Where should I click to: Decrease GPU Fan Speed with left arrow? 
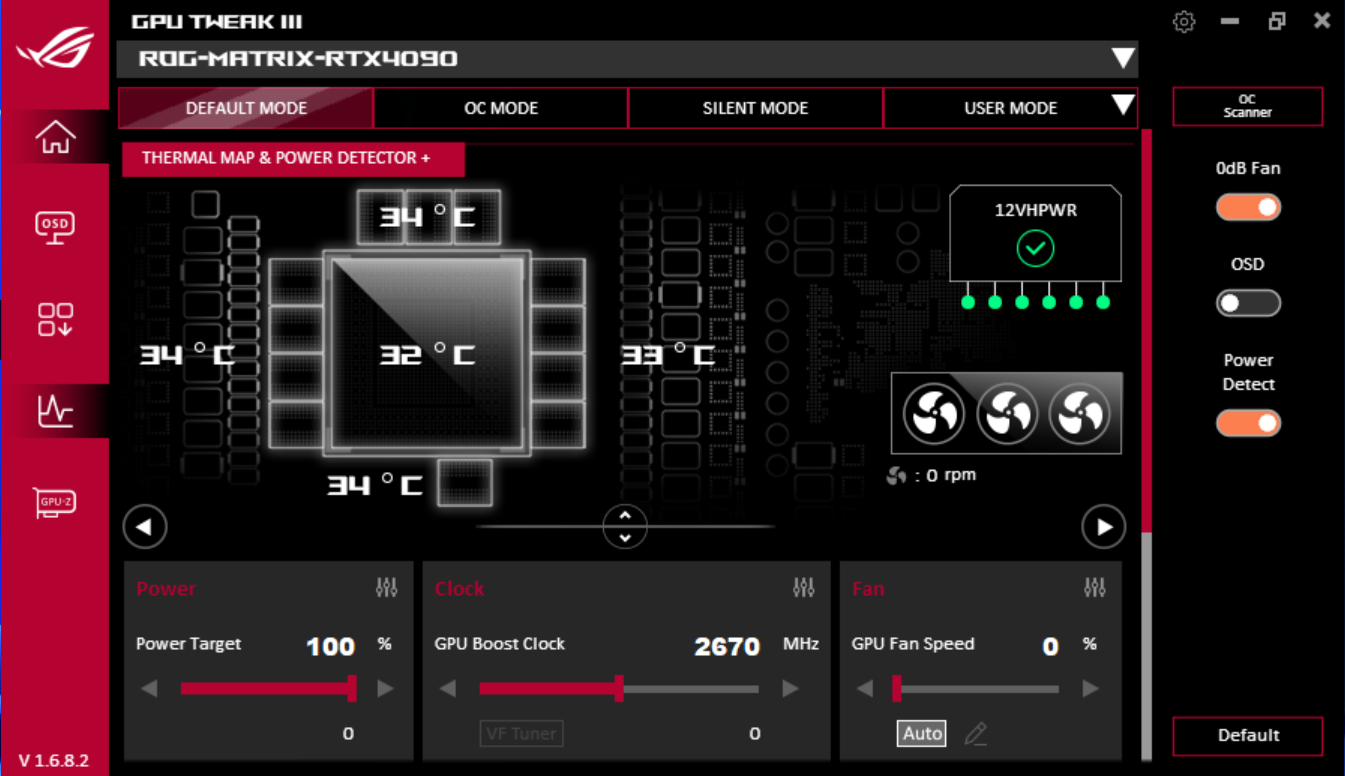tap(865, 689)
